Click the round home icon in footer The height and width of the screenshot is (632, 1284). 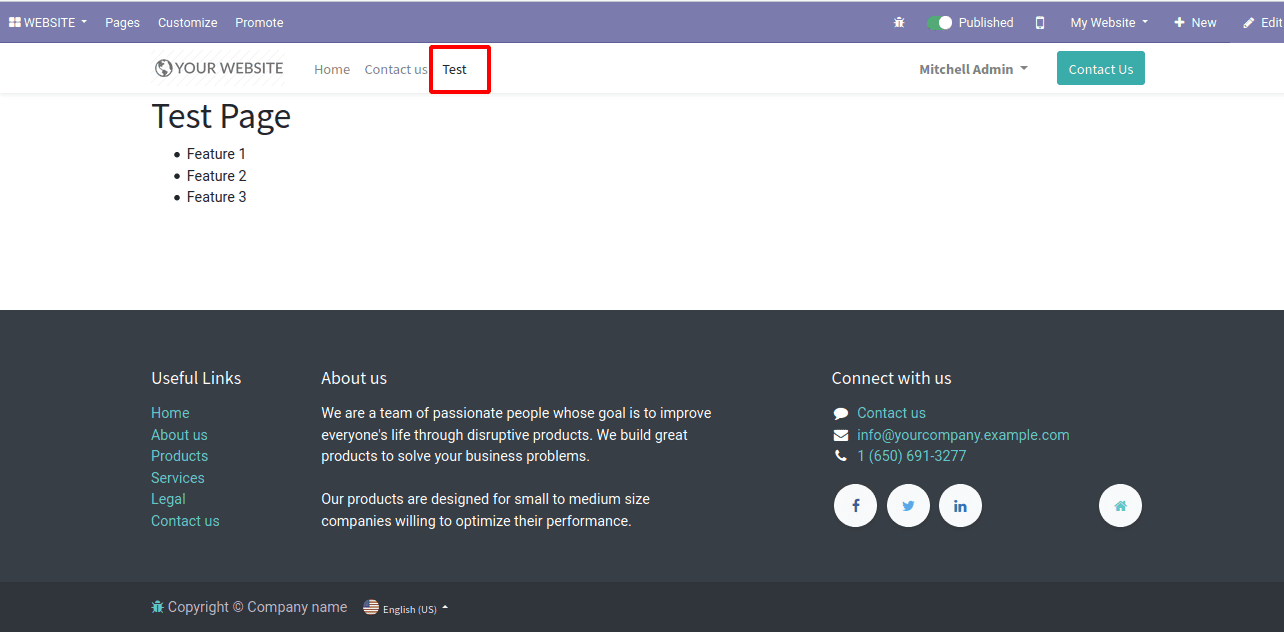tap(1120, 506)
